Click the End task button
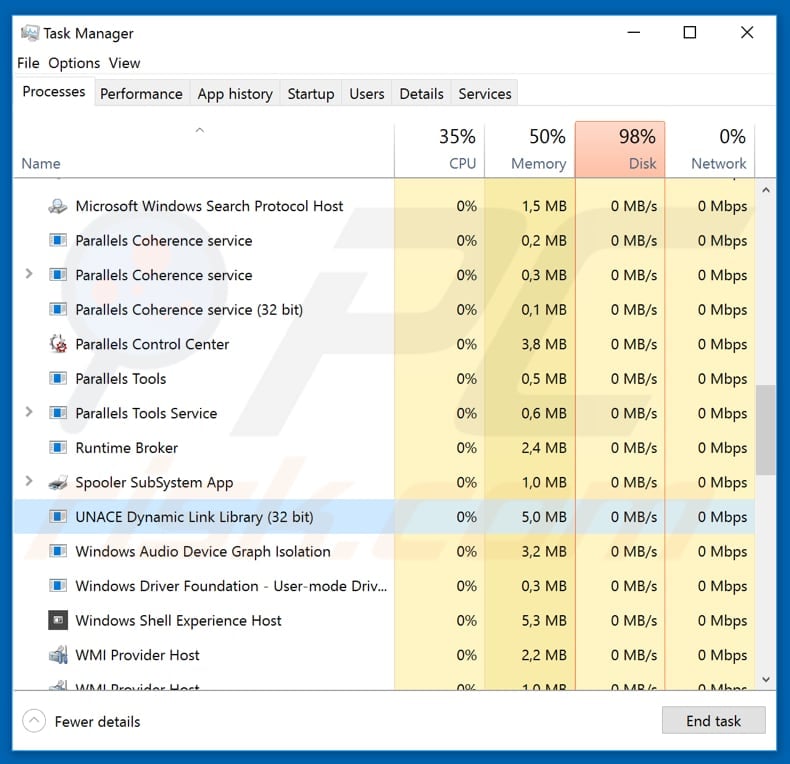 (713, 721)
